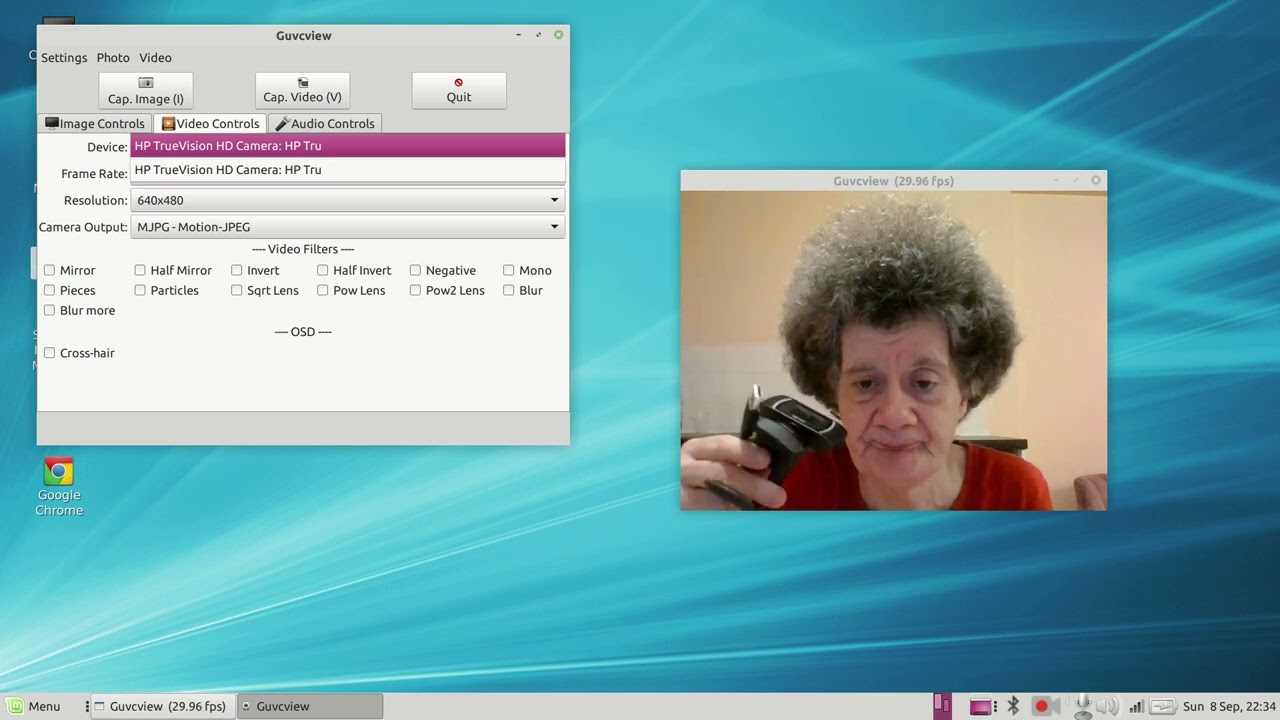Select the plain Guvcview taskbar entry

[x=310, y=706]
